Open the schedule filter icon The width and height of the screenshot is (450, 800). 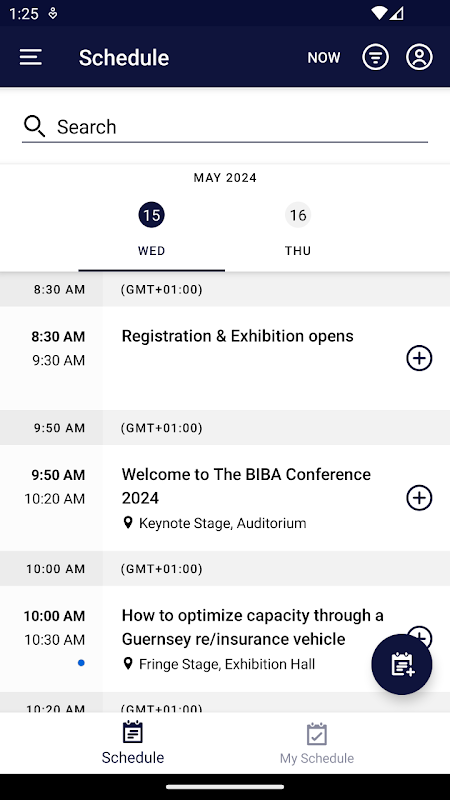[375, 57]
